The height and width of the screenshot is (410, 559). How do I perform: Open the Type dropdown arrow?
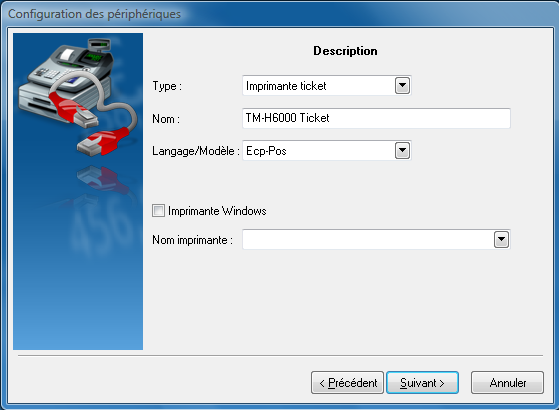pyautogui.click(x=402, y=86)
